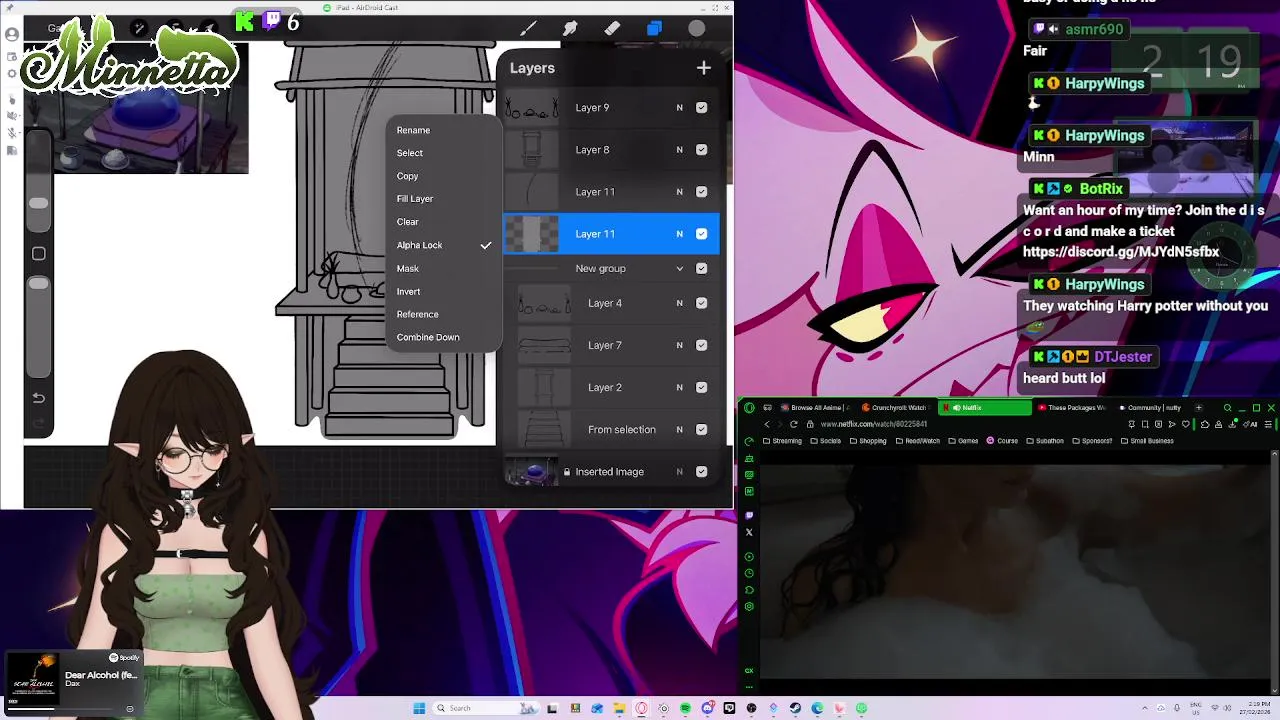The image size is (1280, 720).
Task: Open the Windows Start menu
Action: point(419,708)
